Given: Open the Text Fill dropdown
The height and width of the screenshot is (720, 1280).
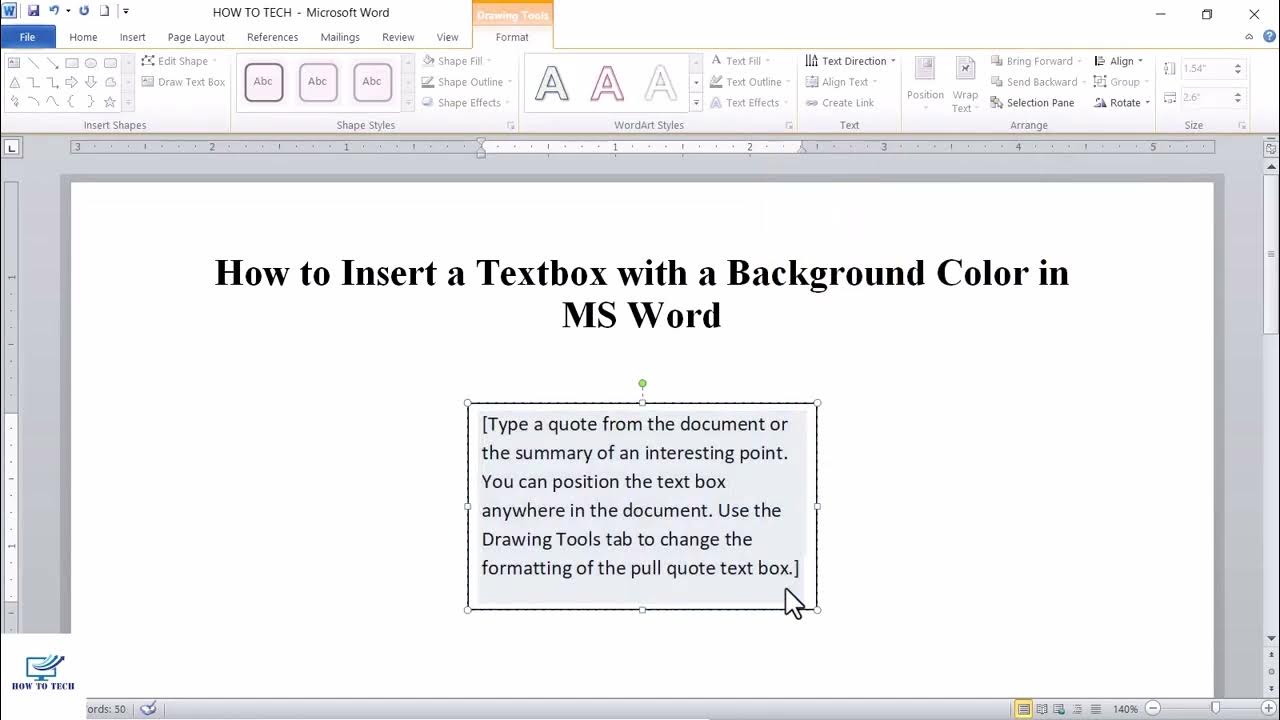Looking at the screenshot, I should coord(740,61).
